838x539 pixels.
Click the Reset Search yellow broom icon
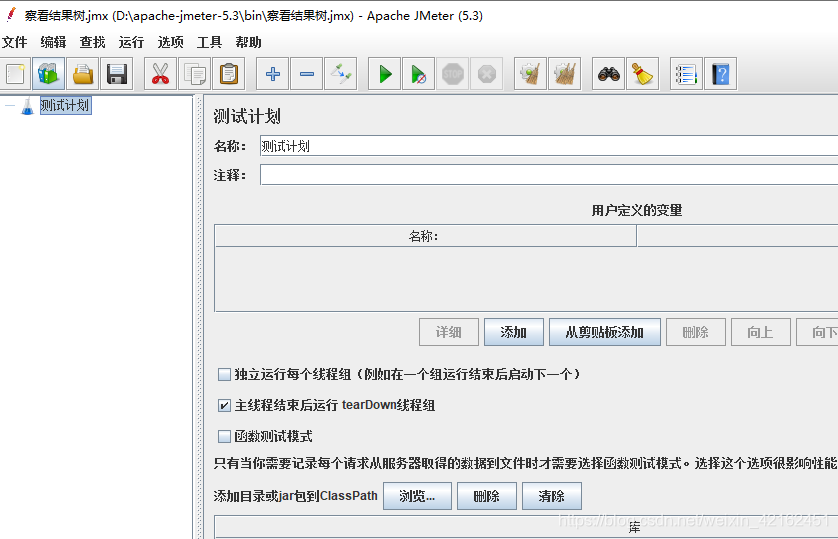tap(642, 74)
